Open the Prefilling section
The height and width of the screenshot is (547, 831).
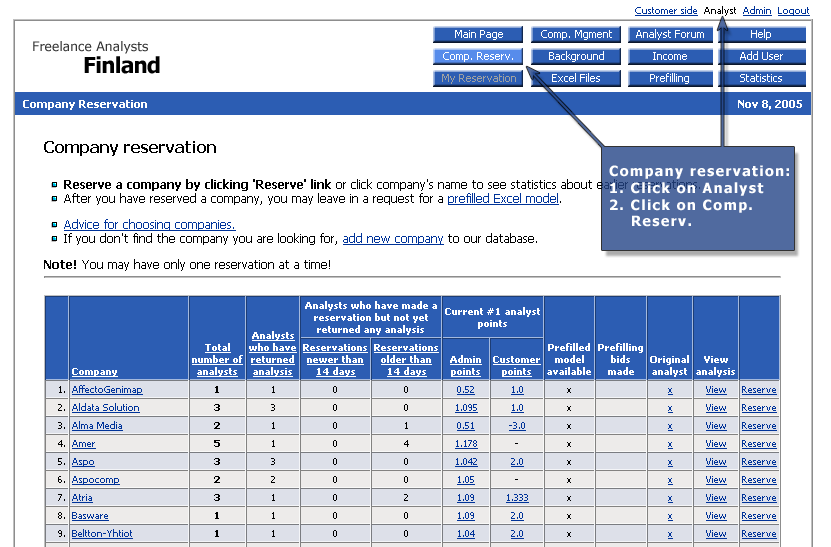pyautogui.click(x=670, y=78)
